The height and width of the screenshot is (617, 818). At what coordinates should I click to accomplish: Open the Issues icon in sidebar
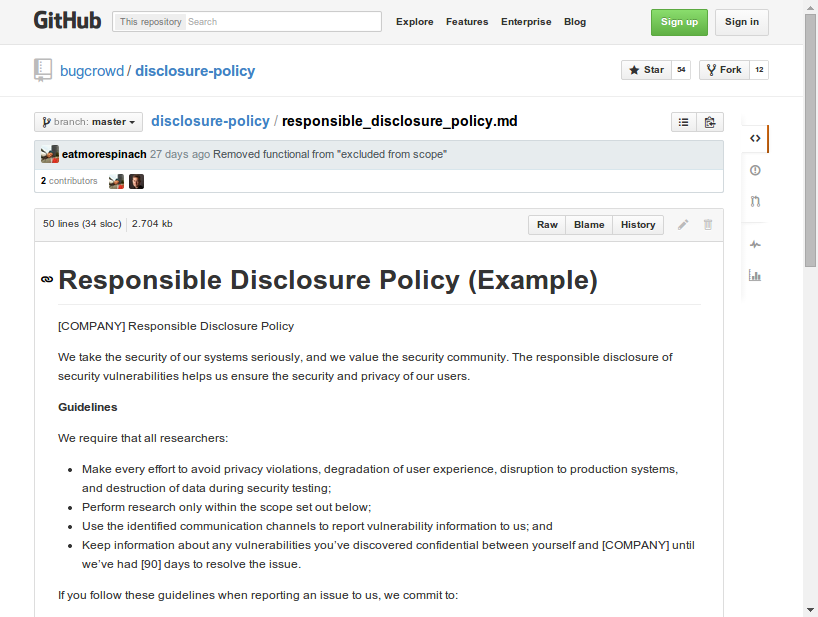click(x=755, y=171)
